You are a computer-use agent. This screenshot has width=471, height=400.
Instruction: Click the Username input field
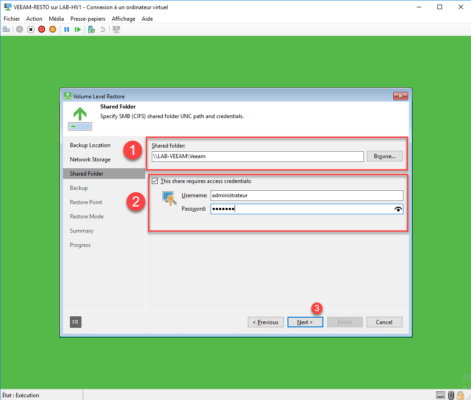pos(307,195)
